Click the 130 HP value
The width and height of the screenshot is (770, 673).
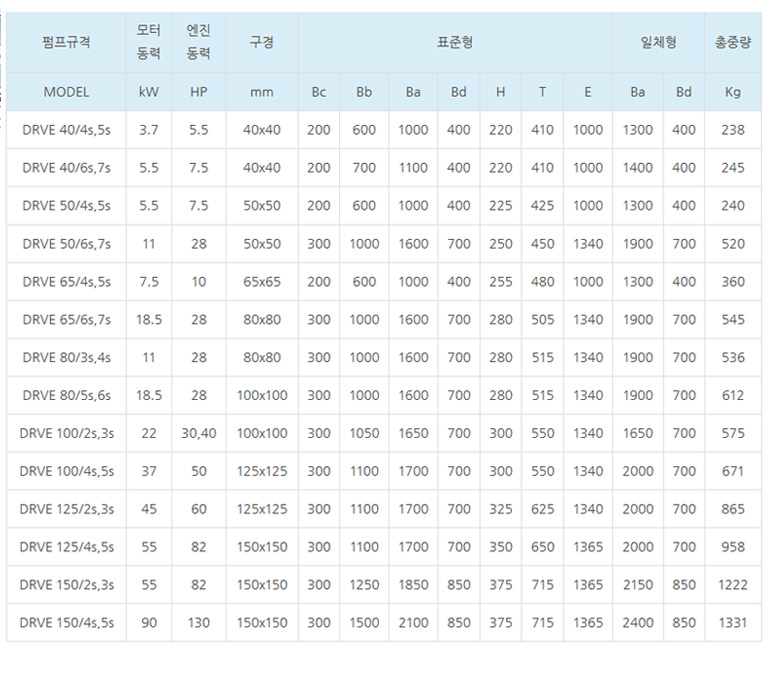[x=198, y=623]
